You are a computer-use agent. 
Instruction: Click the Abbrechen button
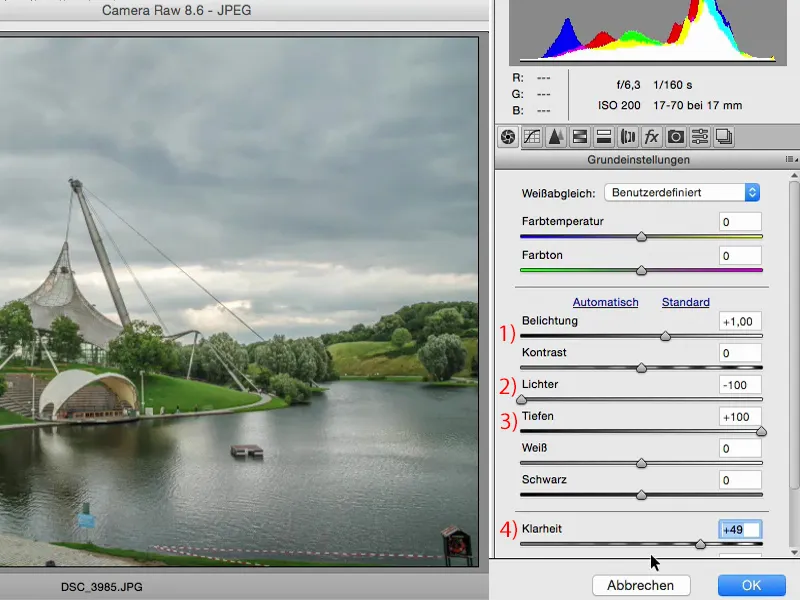pos(641,585)
